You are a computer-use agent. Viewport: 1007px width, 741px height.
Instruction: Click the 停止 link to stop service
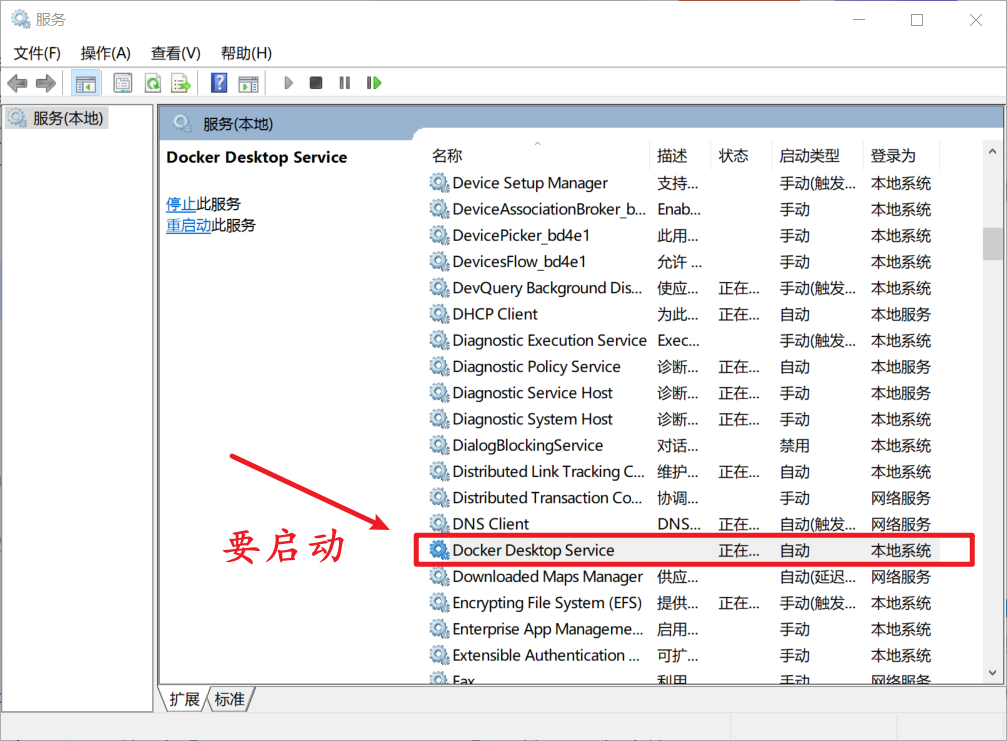pos(181,204)
